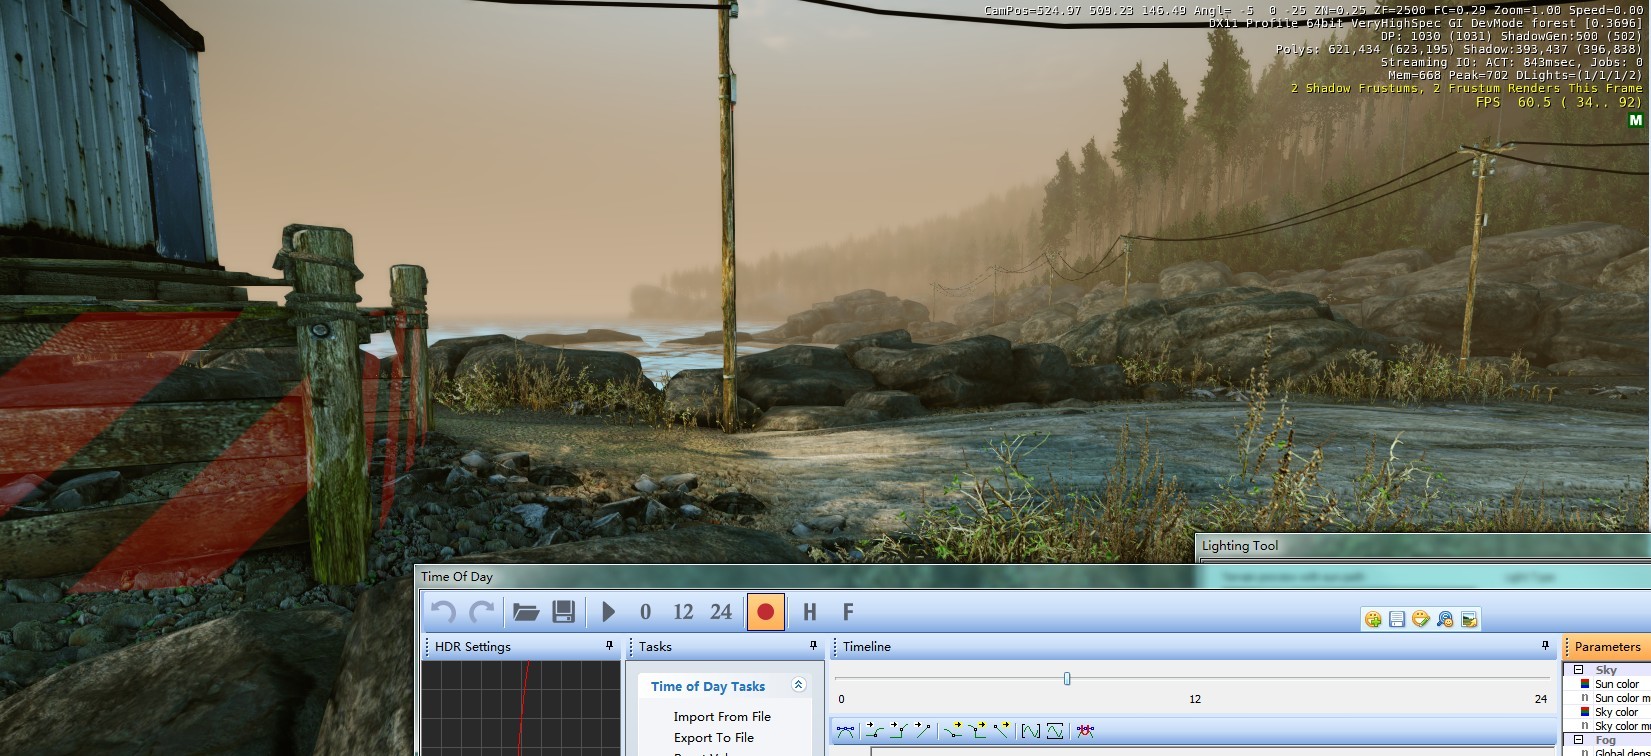Pin the Tasks panel
Screen dimensions: 1651x756
pos(814,646)
